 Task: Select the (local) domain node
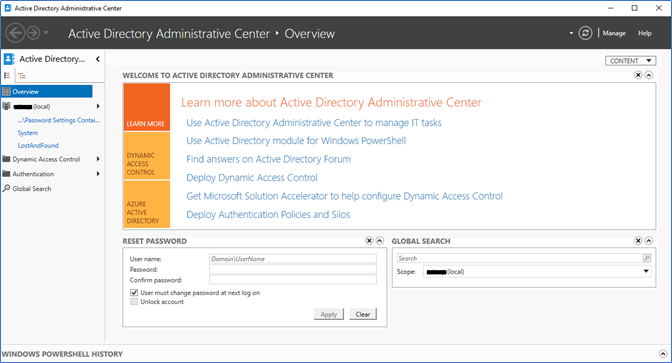(x=31, y=106)
